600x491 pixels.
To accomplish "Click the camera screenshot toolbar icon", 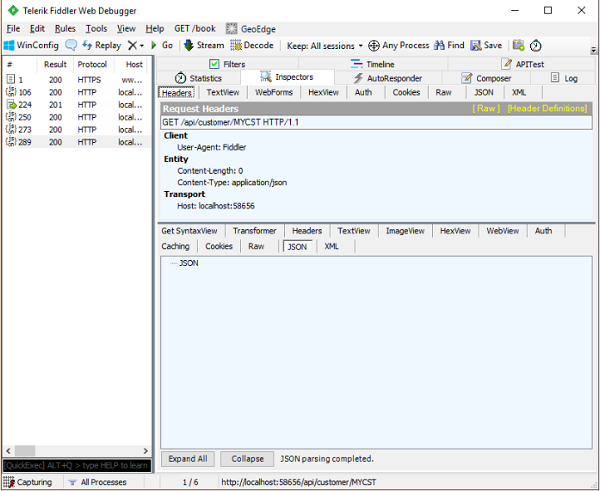I will 518,45.
